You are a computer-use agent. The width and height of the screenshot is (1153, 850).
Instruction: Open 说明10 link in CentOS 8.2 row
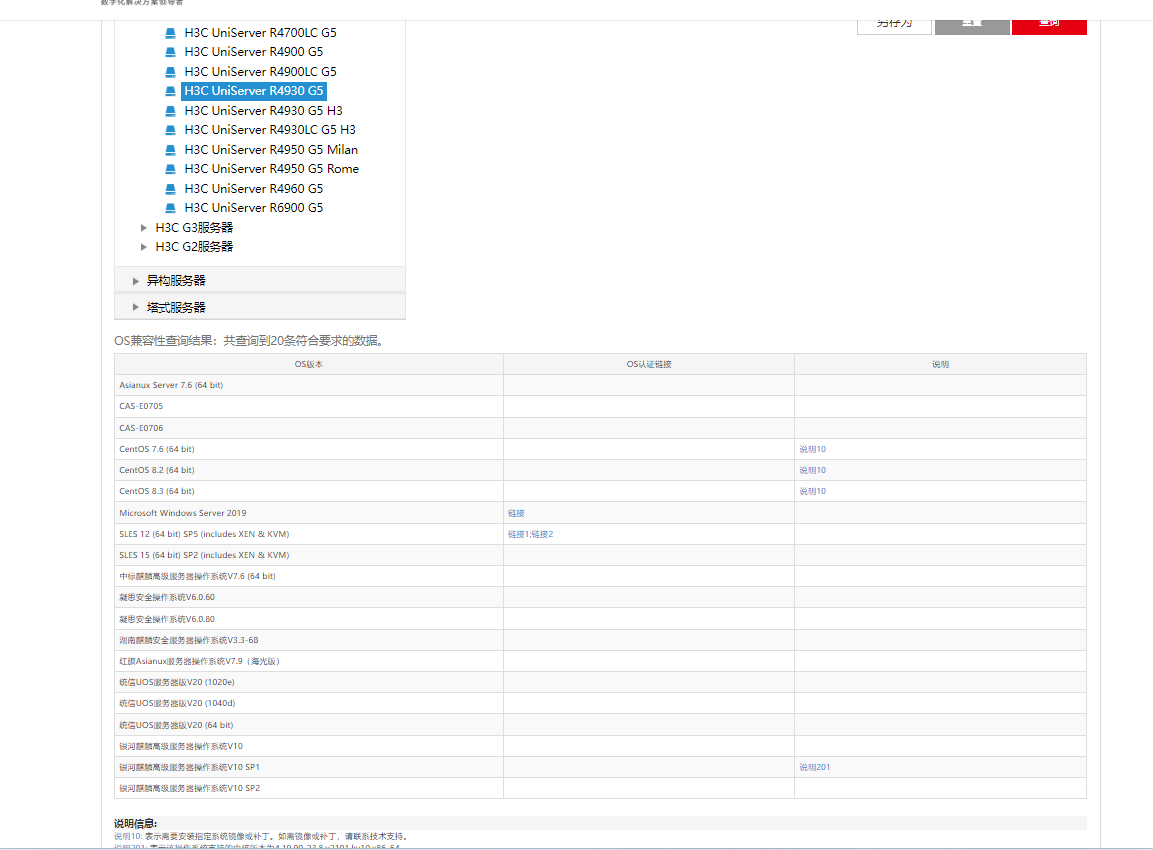(813, 470)
